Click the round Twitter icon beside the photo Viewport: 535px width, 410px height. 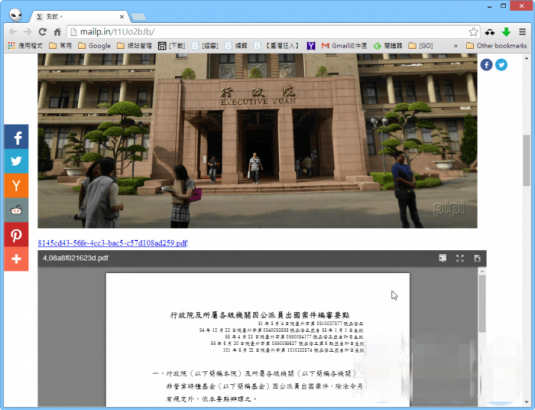[501, 65]
